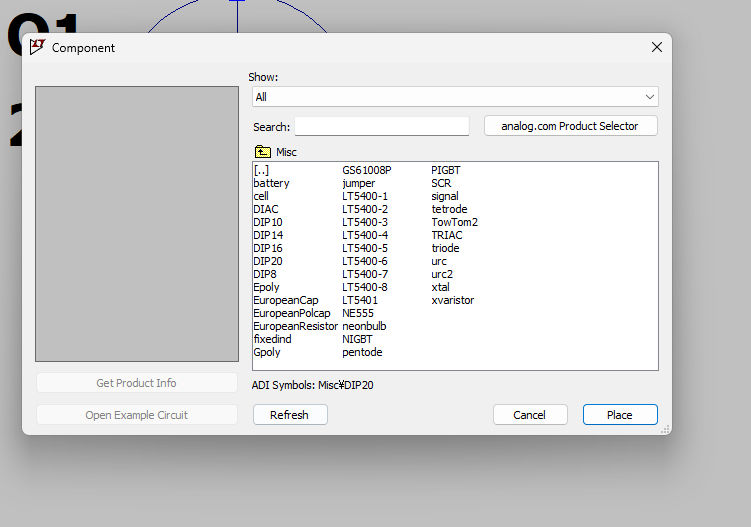The height and width of the screenshot is (527, 751).
Task: Click the component preview pane
Action: coord(137,224)
